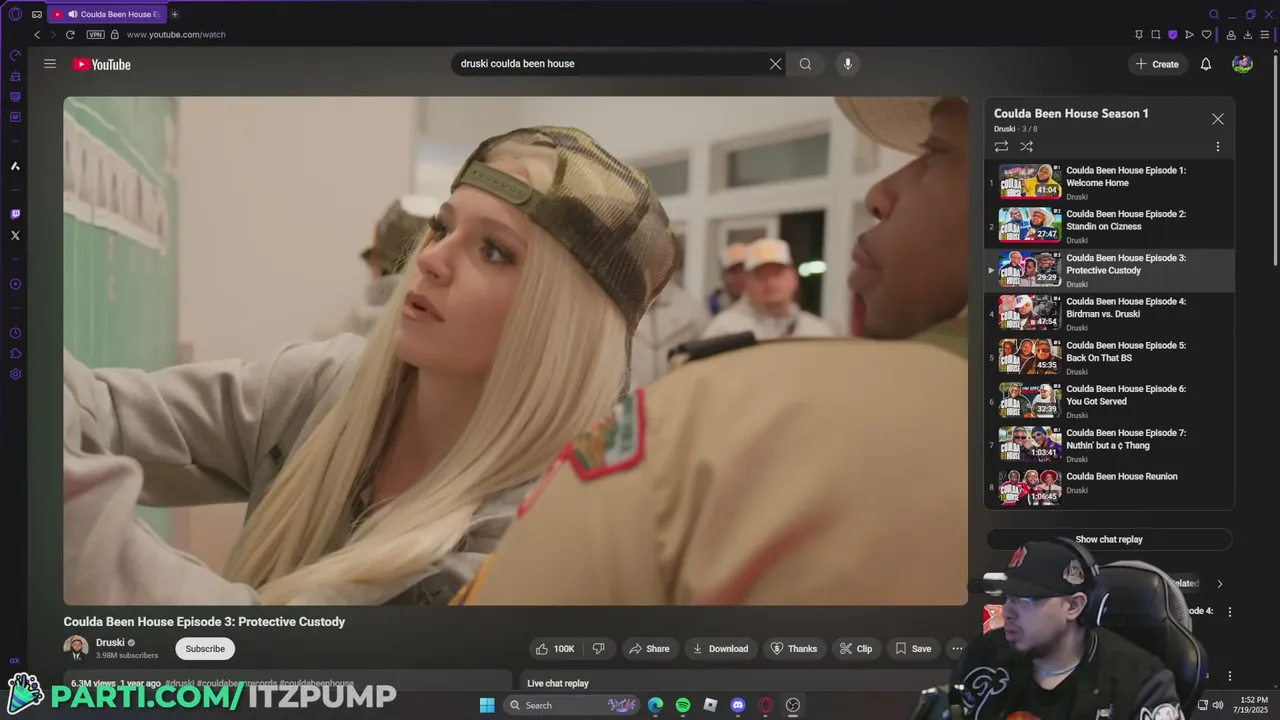Open Druski's channel avatar
1280x720 pixels.
coord(76,648)
